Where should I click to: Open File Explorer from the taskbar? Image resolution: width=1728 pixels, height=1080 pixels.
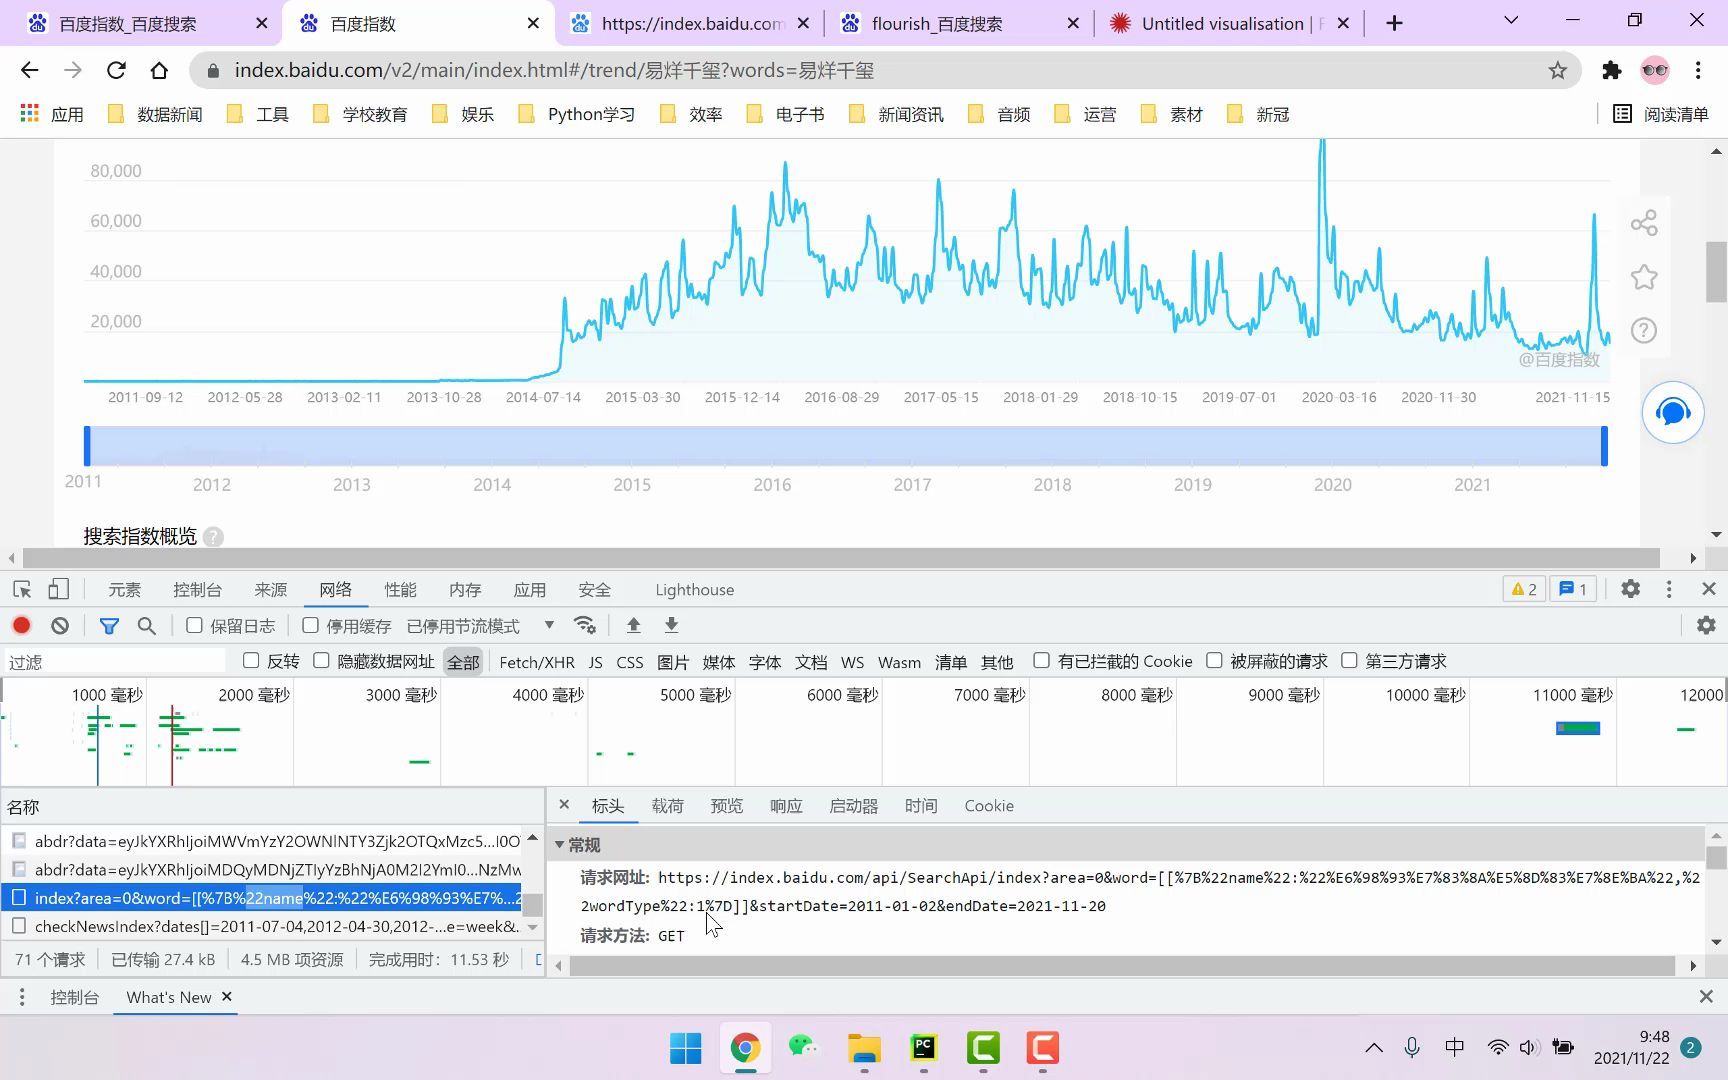point(864,1048)
